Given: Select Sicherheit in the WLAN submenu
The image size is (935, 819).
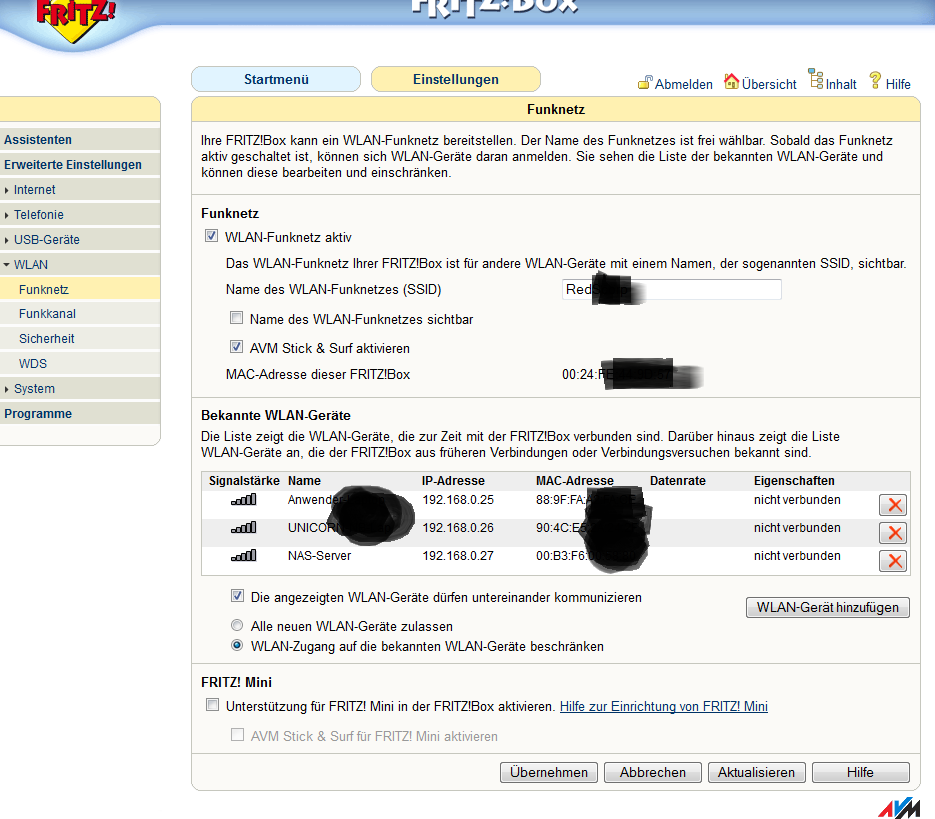Looking at the screenshot, I should pos(80,339).
